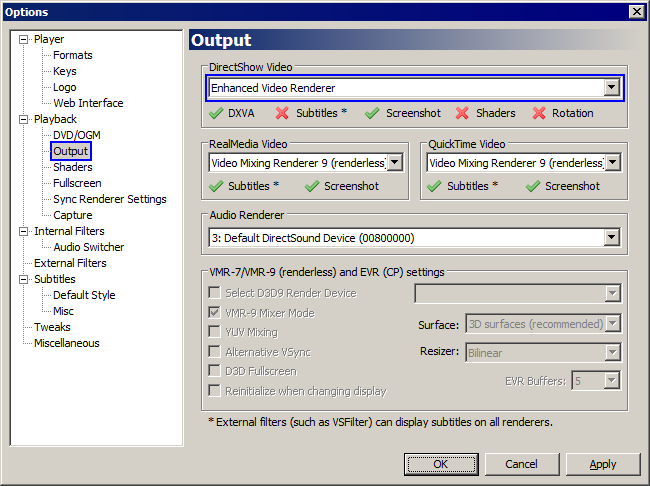Open the Keys settings page

65,71
